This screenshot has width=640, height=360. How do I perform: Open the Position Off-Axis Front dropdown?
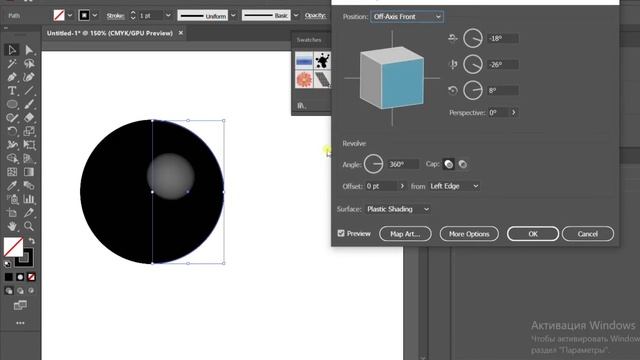click(407, 17)
